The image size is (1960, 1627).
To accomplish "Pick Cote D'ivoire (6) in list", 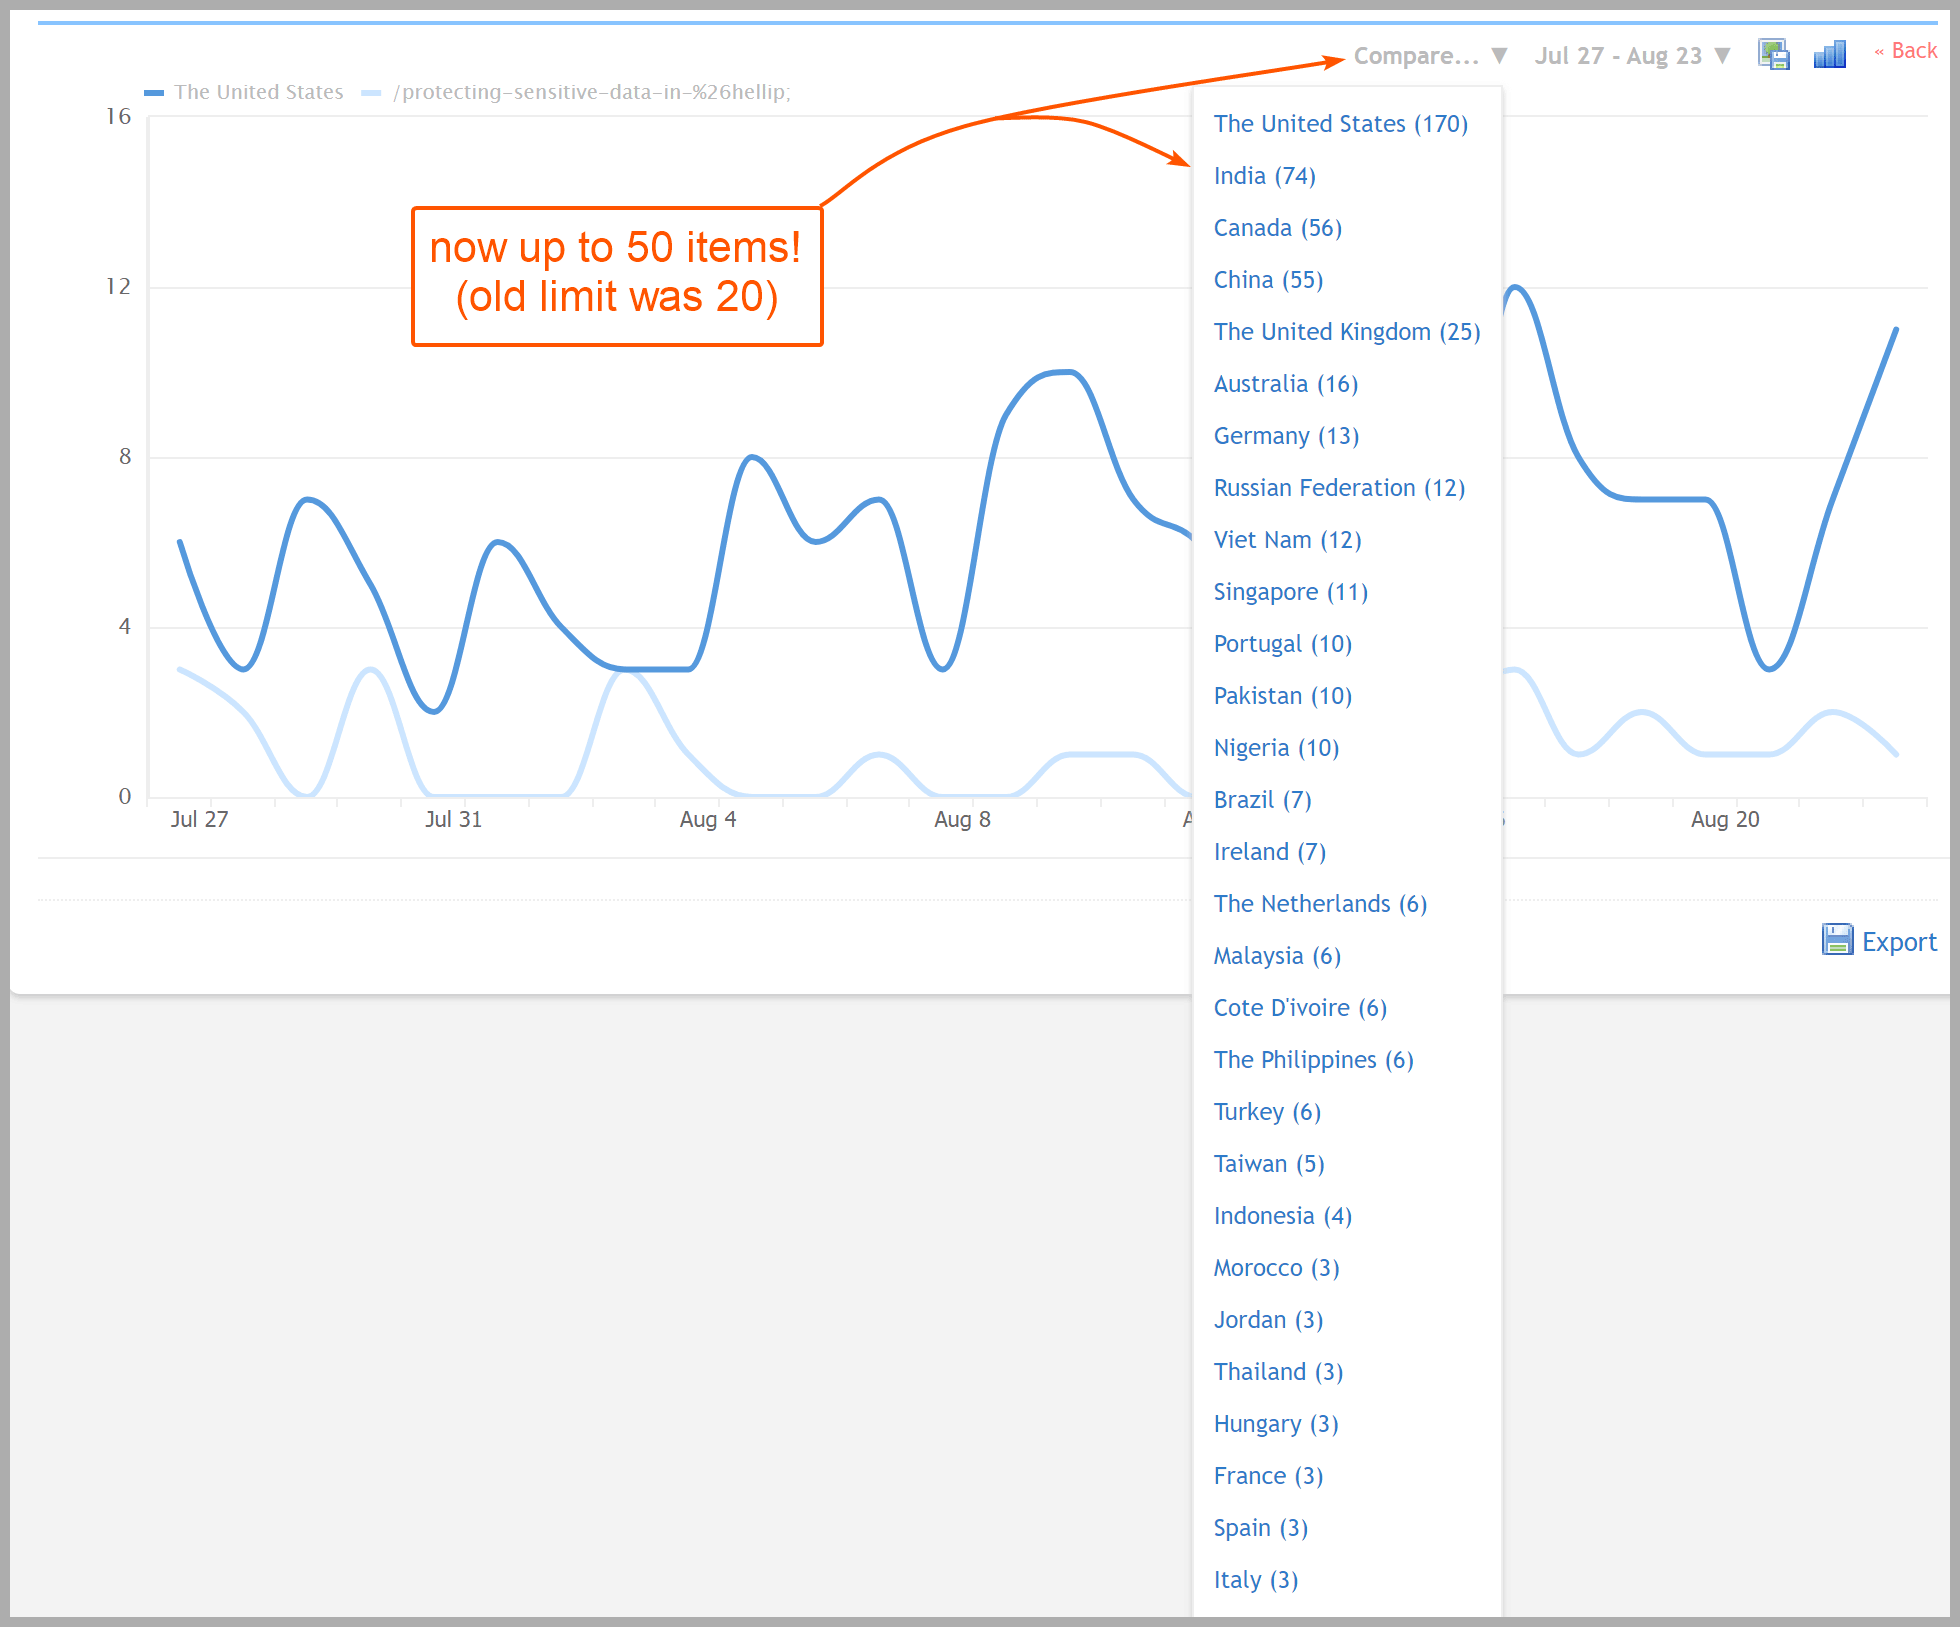I will (x=1300, y=1008).
